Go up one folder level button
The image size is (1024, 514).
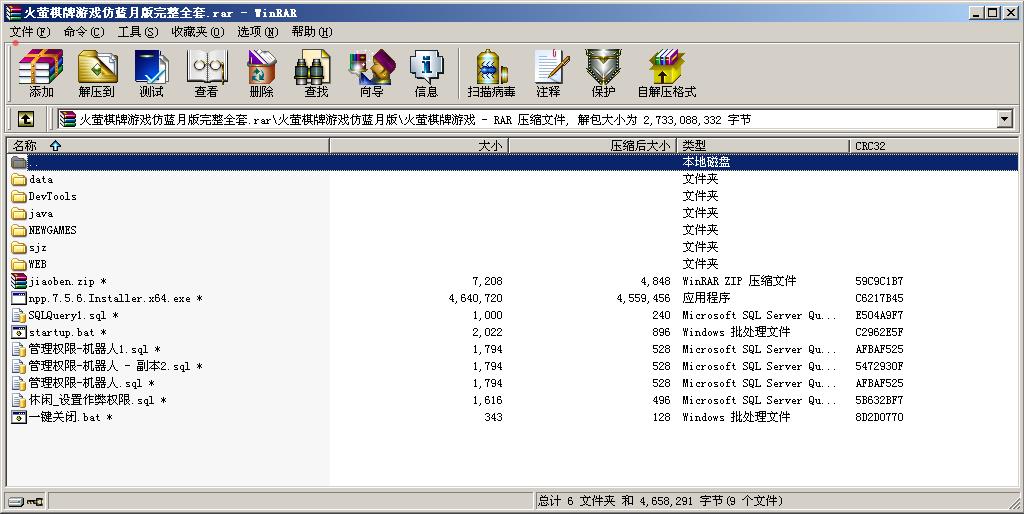(x=26, y=120)
